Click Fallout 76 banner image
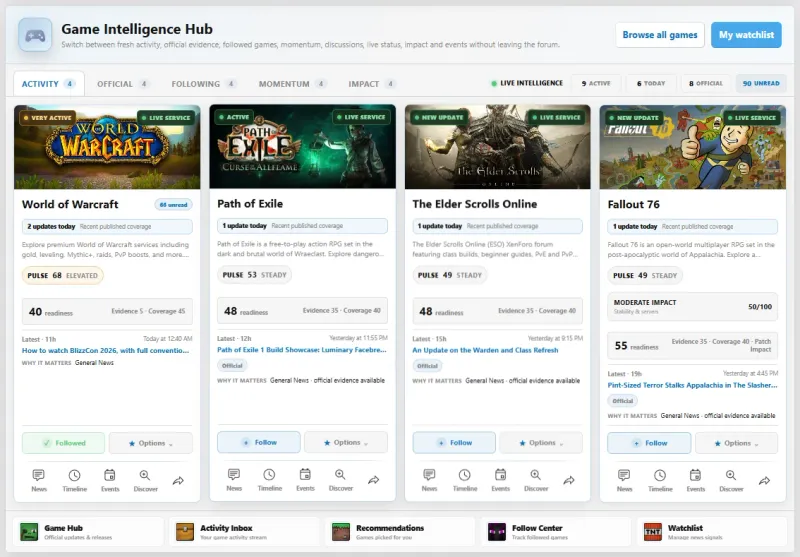 click(693, 147)
